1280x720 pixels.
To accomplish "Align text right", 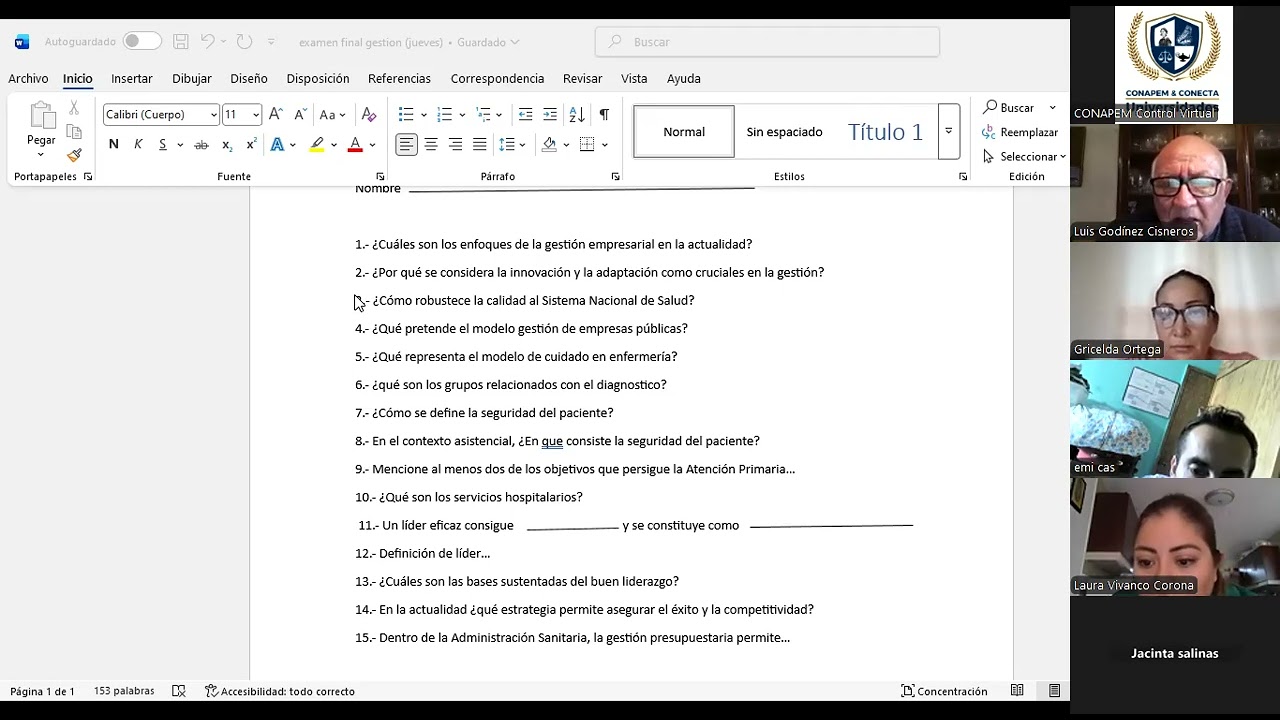I will (x=455, y=145).
